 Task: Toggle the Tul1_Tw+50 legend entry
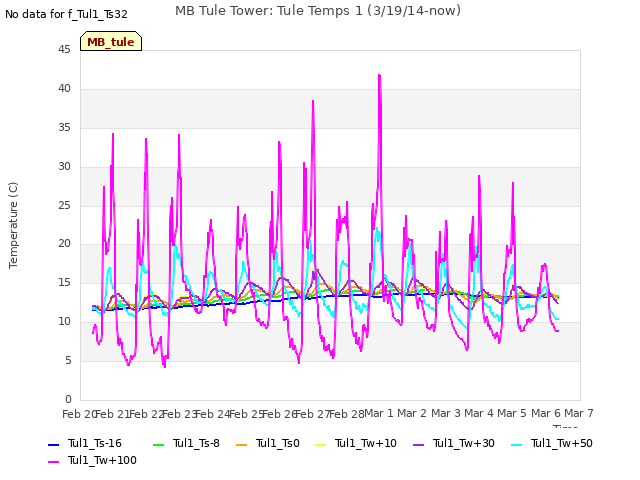tap(552, 443)
